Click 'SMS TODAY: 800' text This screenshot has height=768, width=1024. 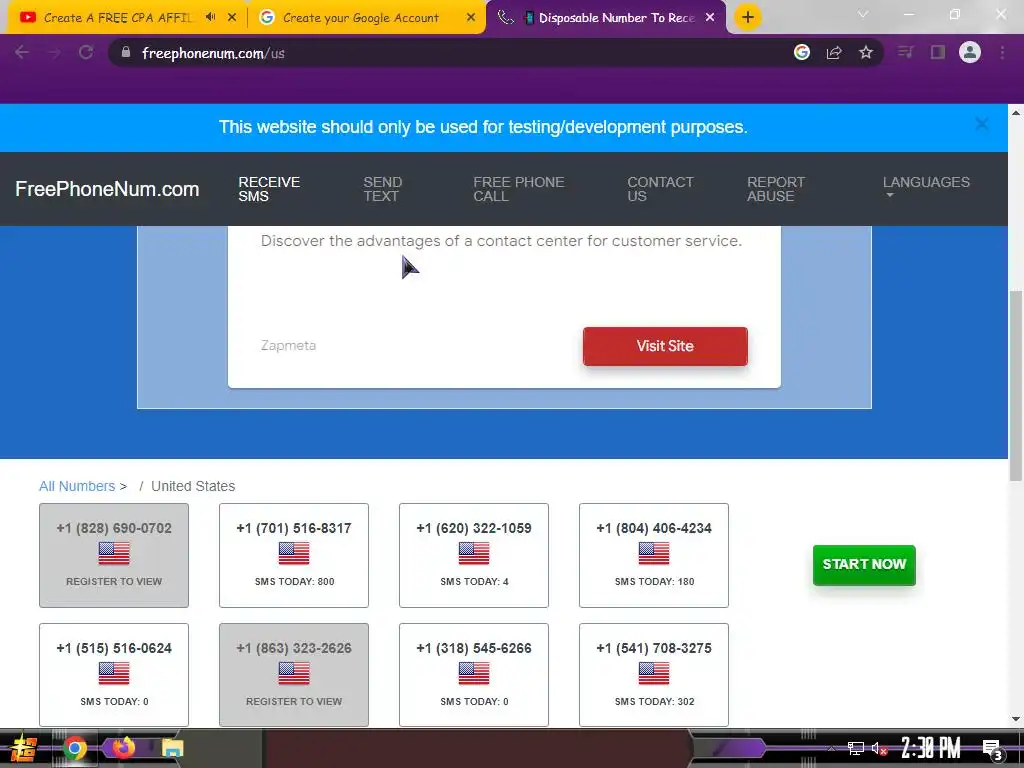click(x=295, y=581)
